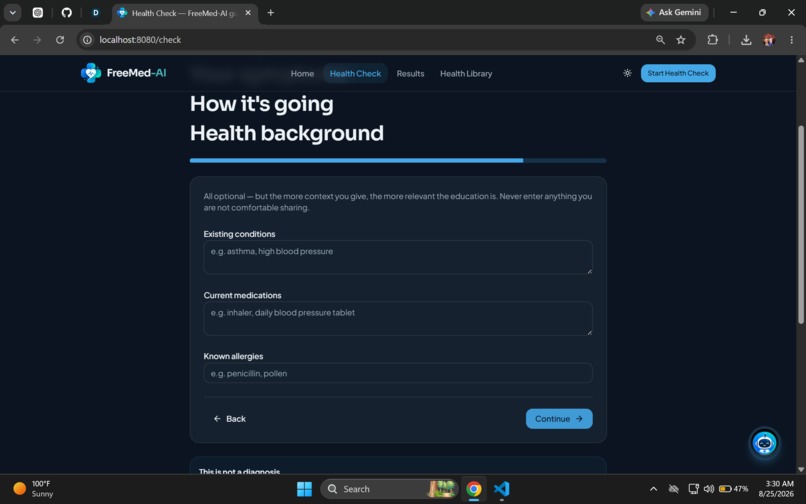
Task: Click the scrollbar up arrow
Action: [x=800, y=60]
